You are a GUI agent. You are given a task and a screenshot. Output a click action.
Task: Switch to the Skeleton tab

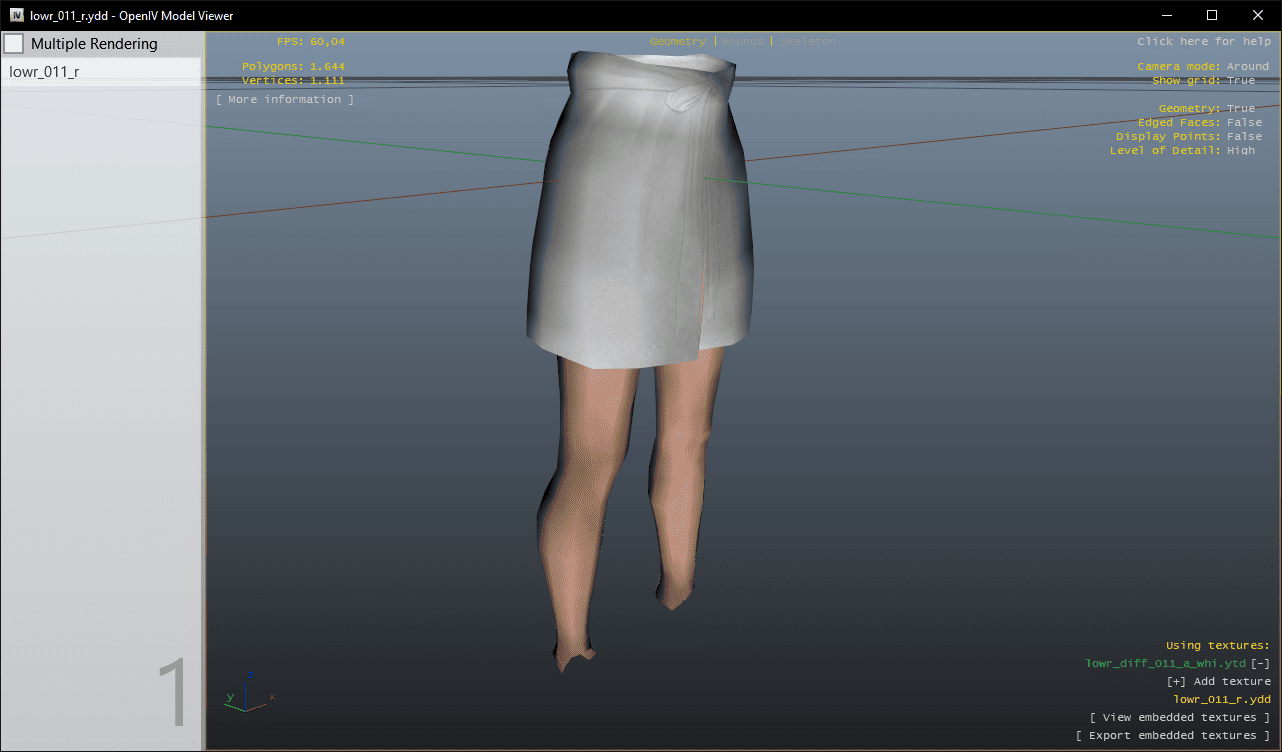pyautogui.click(x=807, y=42)
